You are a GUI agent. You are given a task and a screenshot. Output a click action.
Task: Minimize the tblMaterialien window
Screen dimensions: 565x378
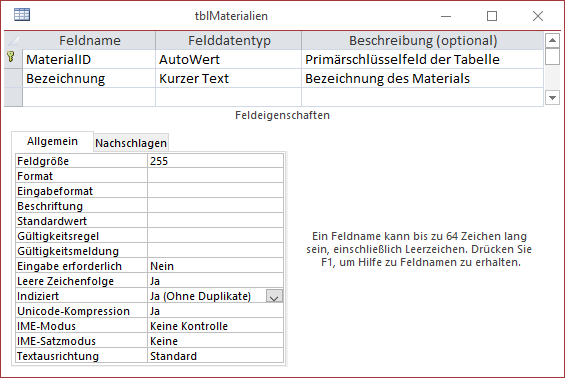446,16
